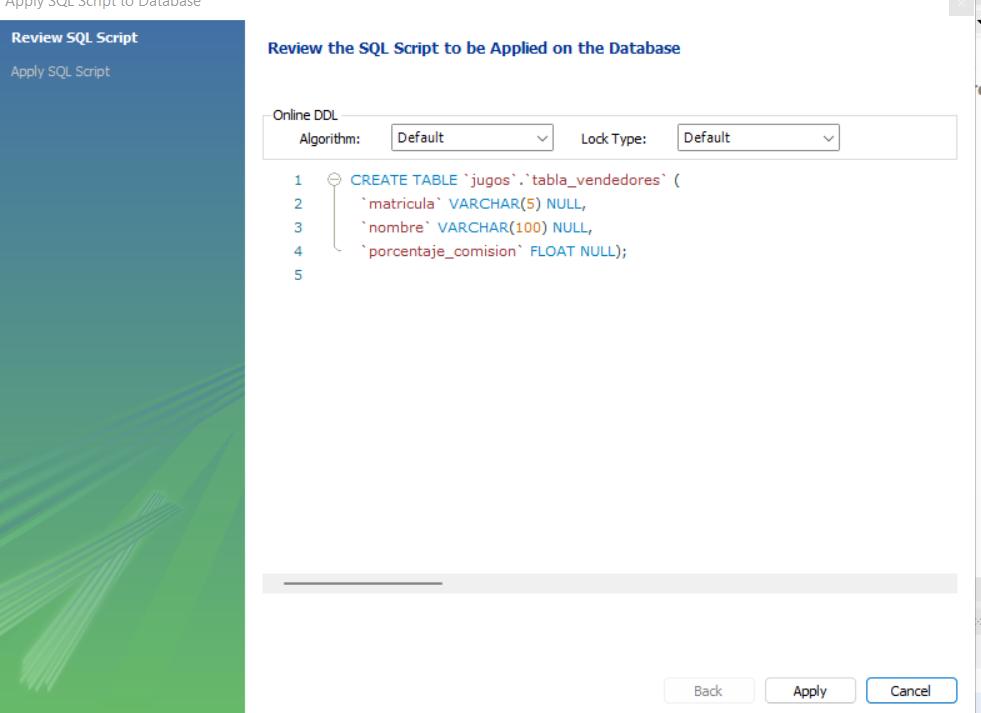Screen dimensions: 981x713
Task: Click line number 1 in gutter
Action: 298,180
